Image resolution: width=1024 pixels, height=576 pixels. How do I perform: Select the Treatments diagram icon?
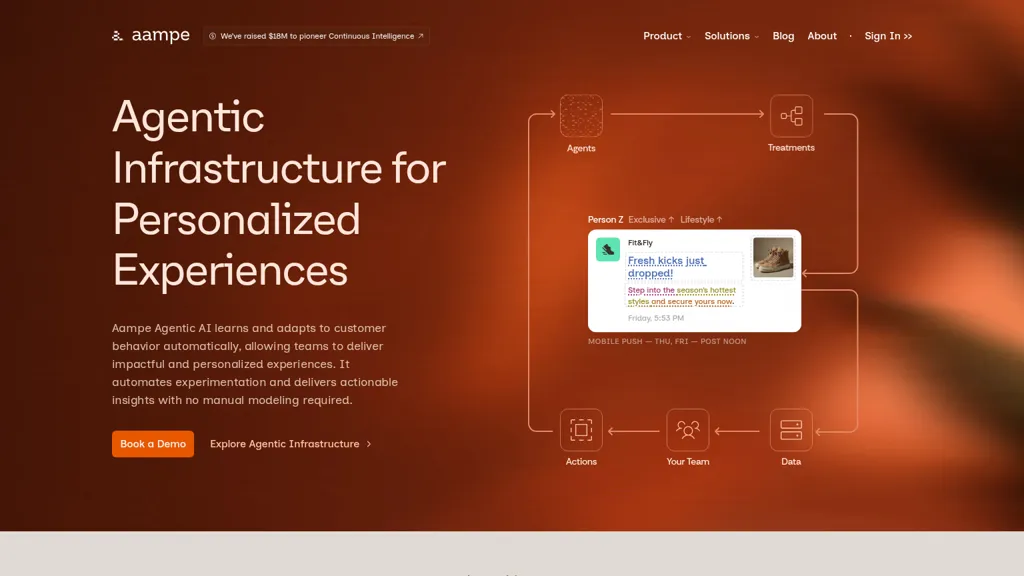coord(791,116)
